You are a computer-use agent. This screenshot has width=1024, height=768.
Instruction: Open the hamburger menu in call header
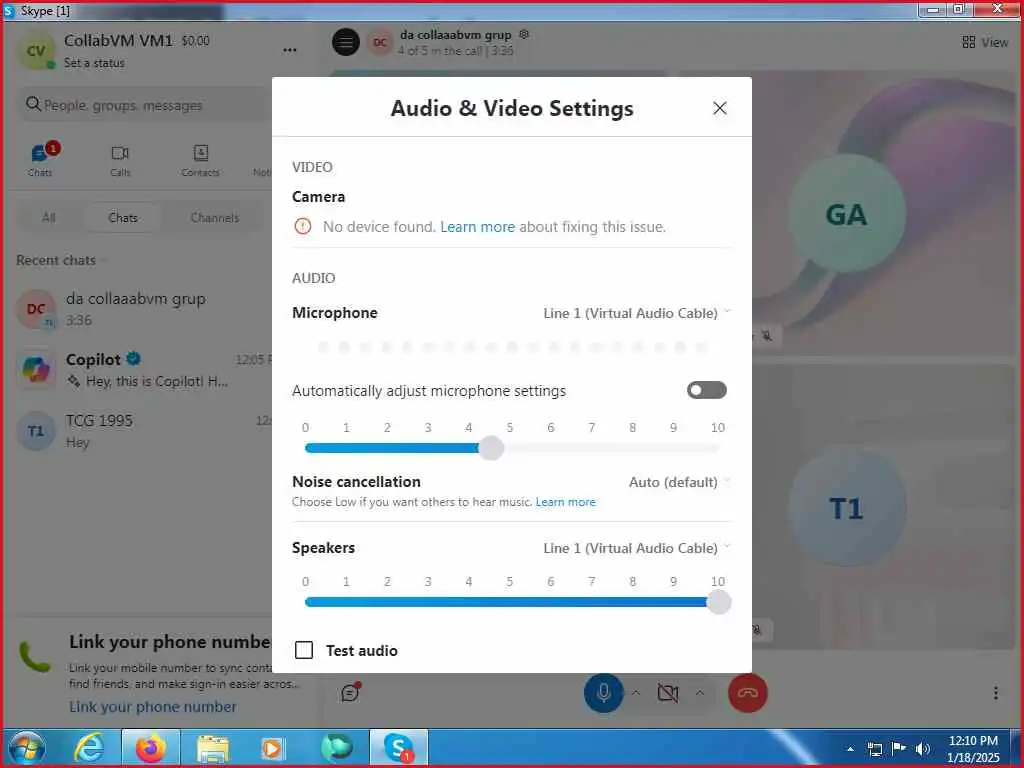(346, 42)
